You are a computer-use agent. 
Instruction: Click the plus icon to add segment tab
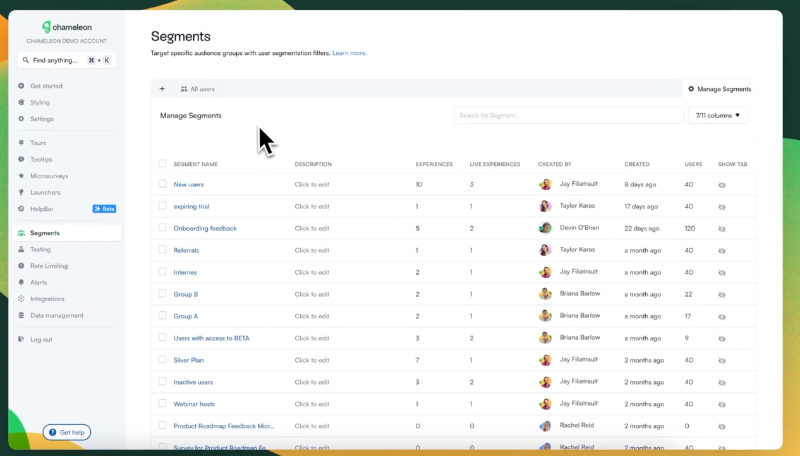tap(162, 89)
